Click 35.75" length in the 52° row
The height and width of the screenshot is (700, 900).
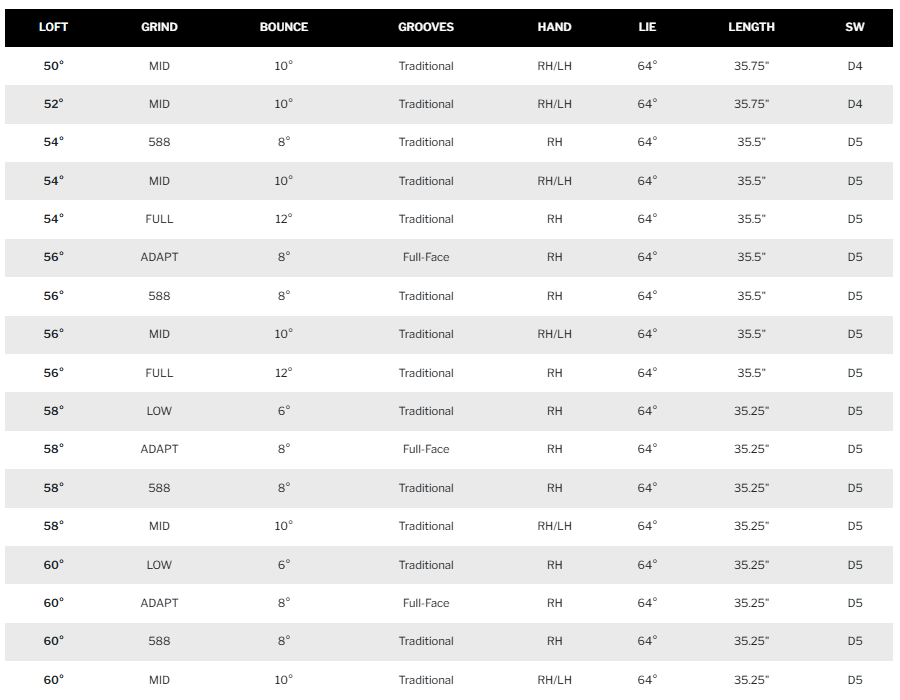[751, 104]
